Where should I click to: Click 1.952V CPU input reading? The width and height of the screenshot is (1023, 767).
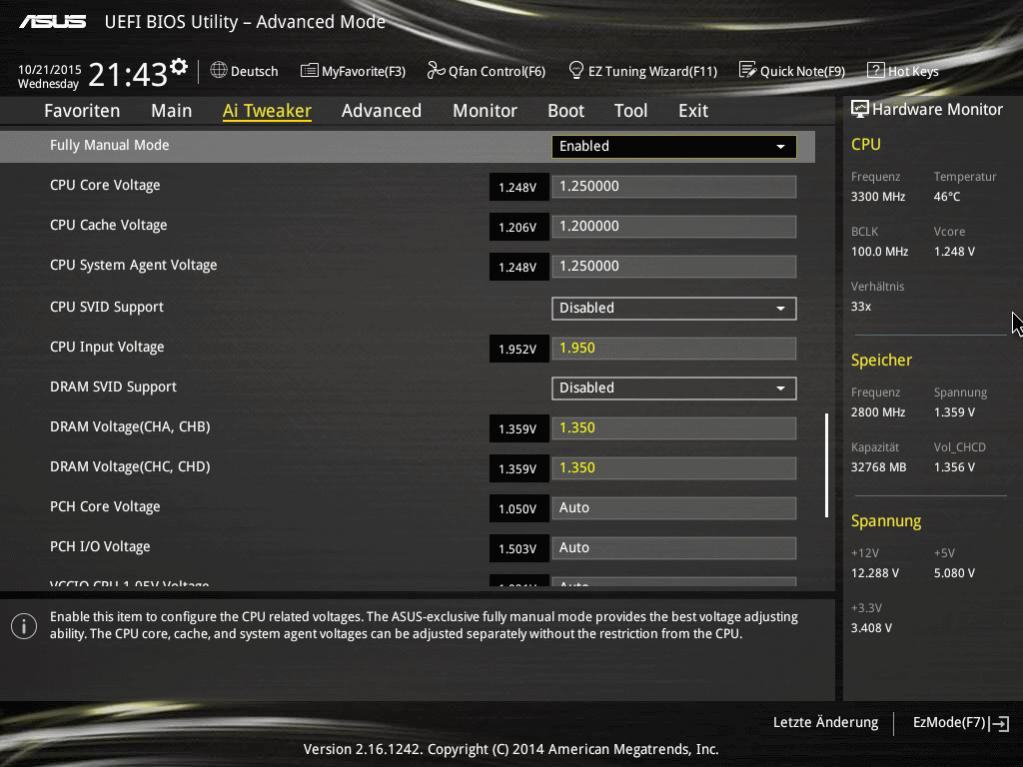pos(519,349)
